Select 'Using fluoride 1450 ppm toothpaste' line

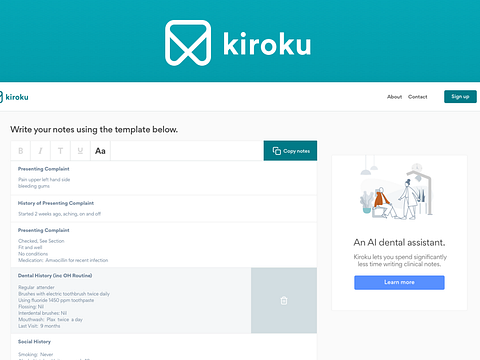point(56,300)
